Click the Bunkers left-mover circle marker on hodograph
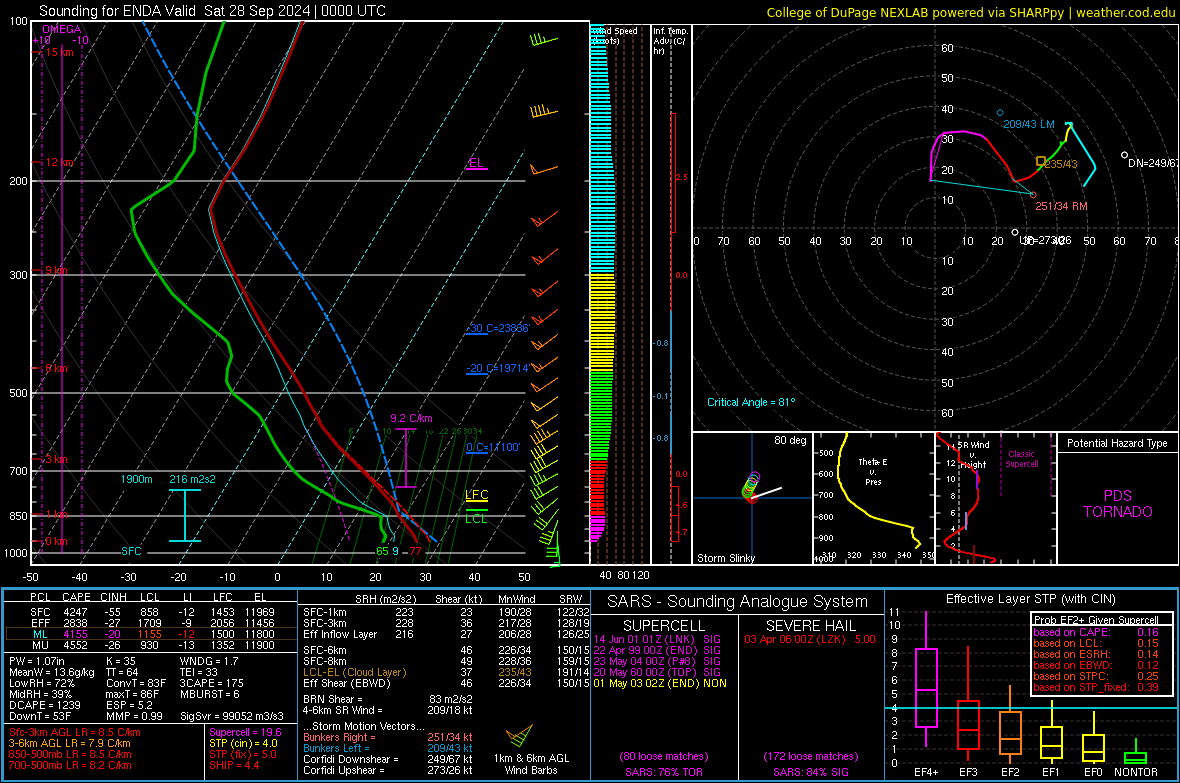The image size is (1180, 783). 1000,113
